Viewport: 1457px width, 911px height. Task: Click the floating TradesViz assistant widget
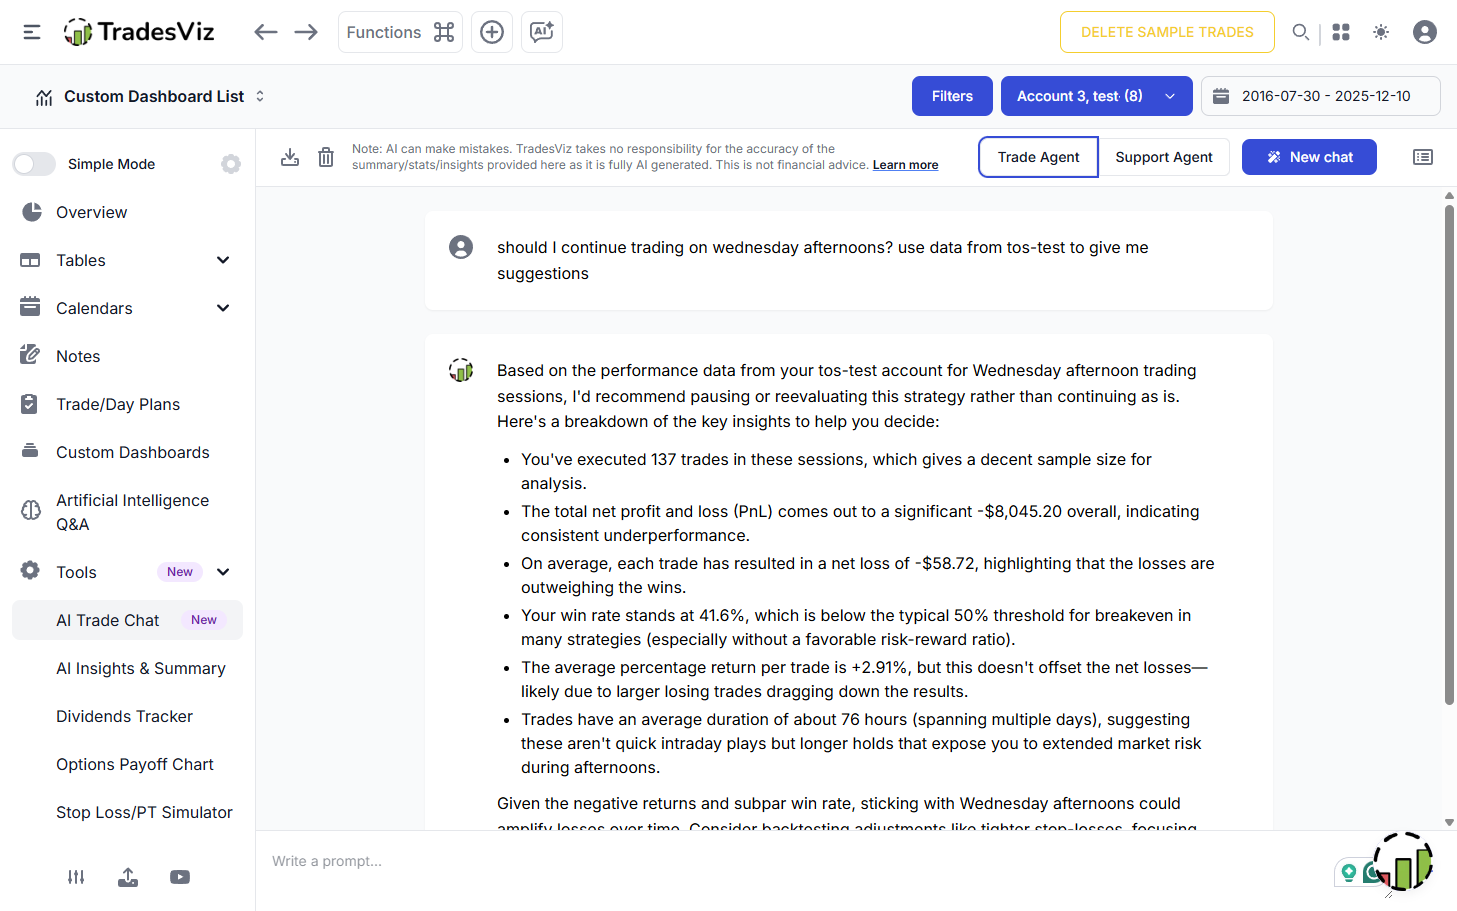pos(1402,863)
